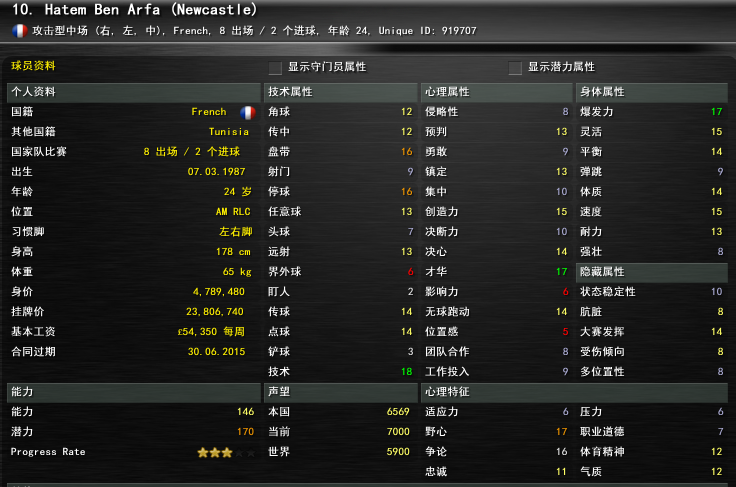Click the 潜力 value 170
The width and height of the screenshot is (736, 487).
(x=245, y=432)
